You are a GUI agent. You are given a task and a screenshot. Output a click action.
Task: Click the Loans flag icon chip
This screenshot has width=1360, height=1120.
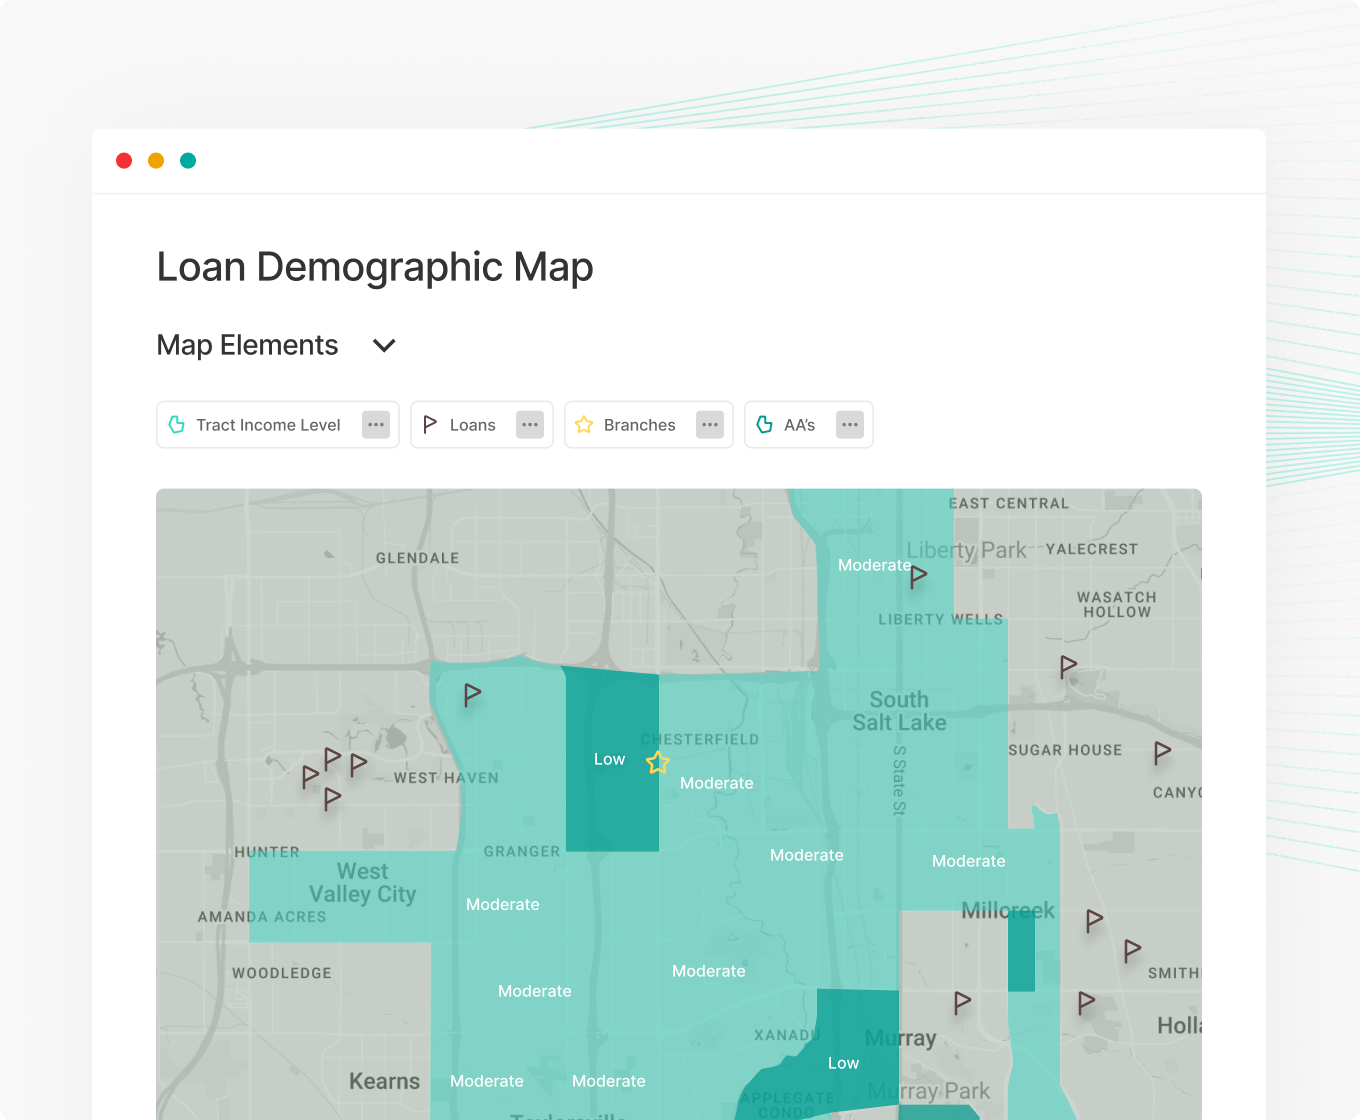(x=430, y=425)
